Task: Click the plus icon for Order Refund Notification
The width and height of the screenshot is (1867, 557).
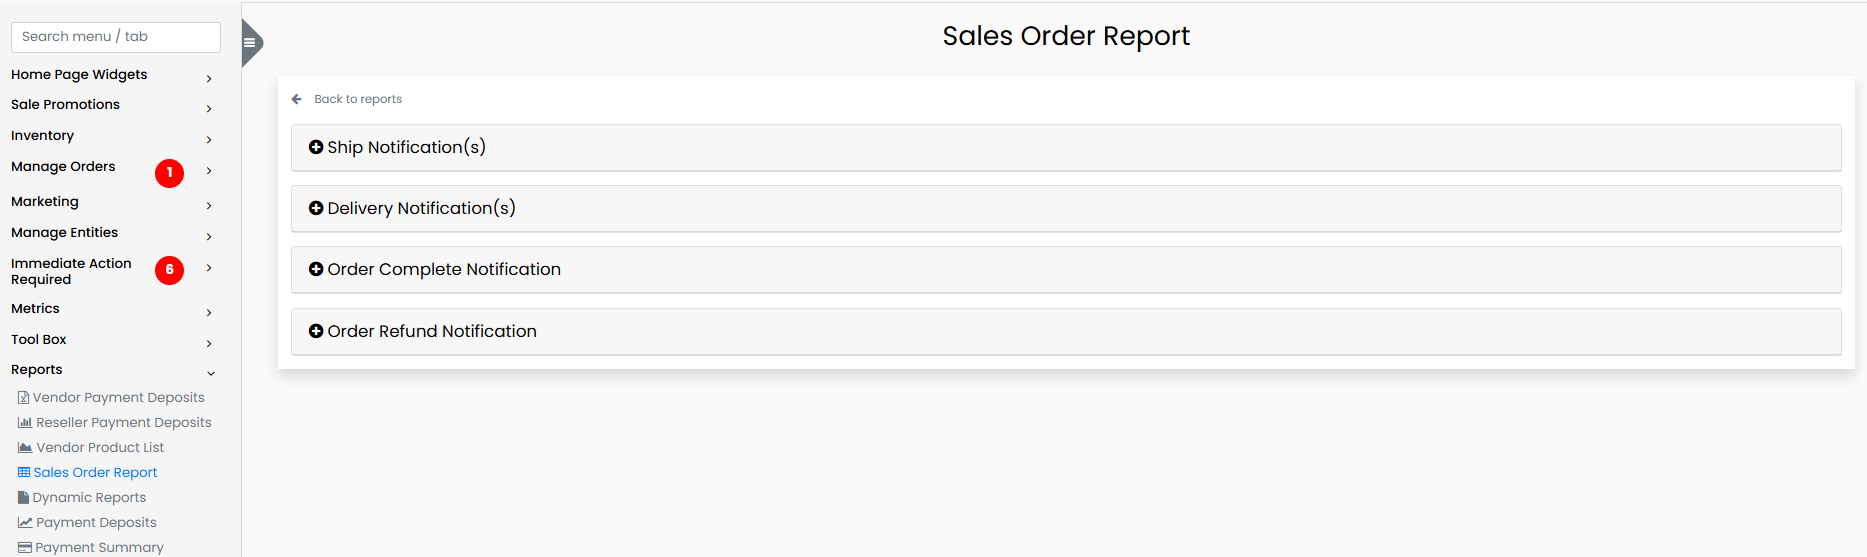Action: pyautogui.click(x=316, y=331)
